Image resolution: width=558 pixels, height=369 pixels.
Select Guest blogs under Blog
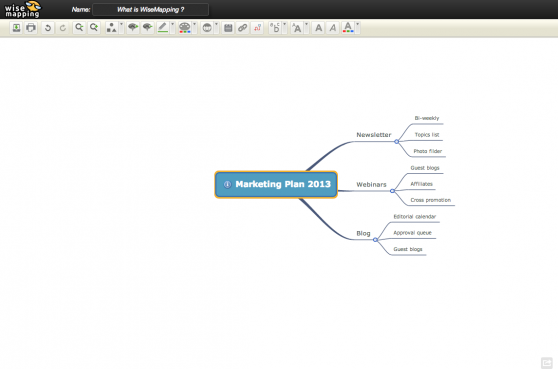[x=408, y=249]
